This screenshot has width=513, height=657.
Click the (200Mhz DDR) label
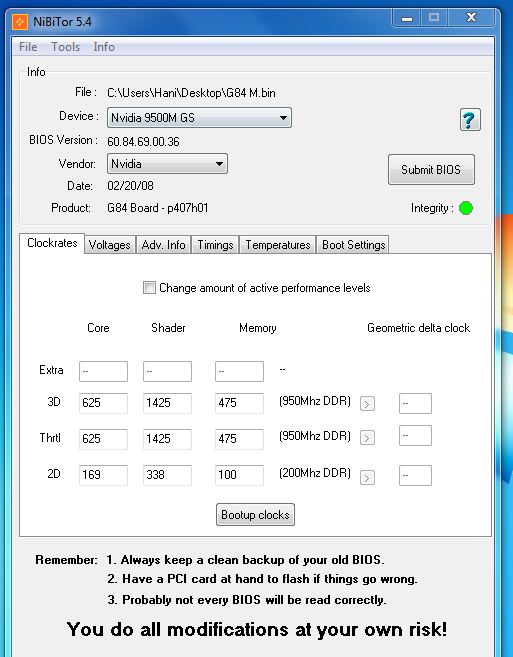pos(314,473)
